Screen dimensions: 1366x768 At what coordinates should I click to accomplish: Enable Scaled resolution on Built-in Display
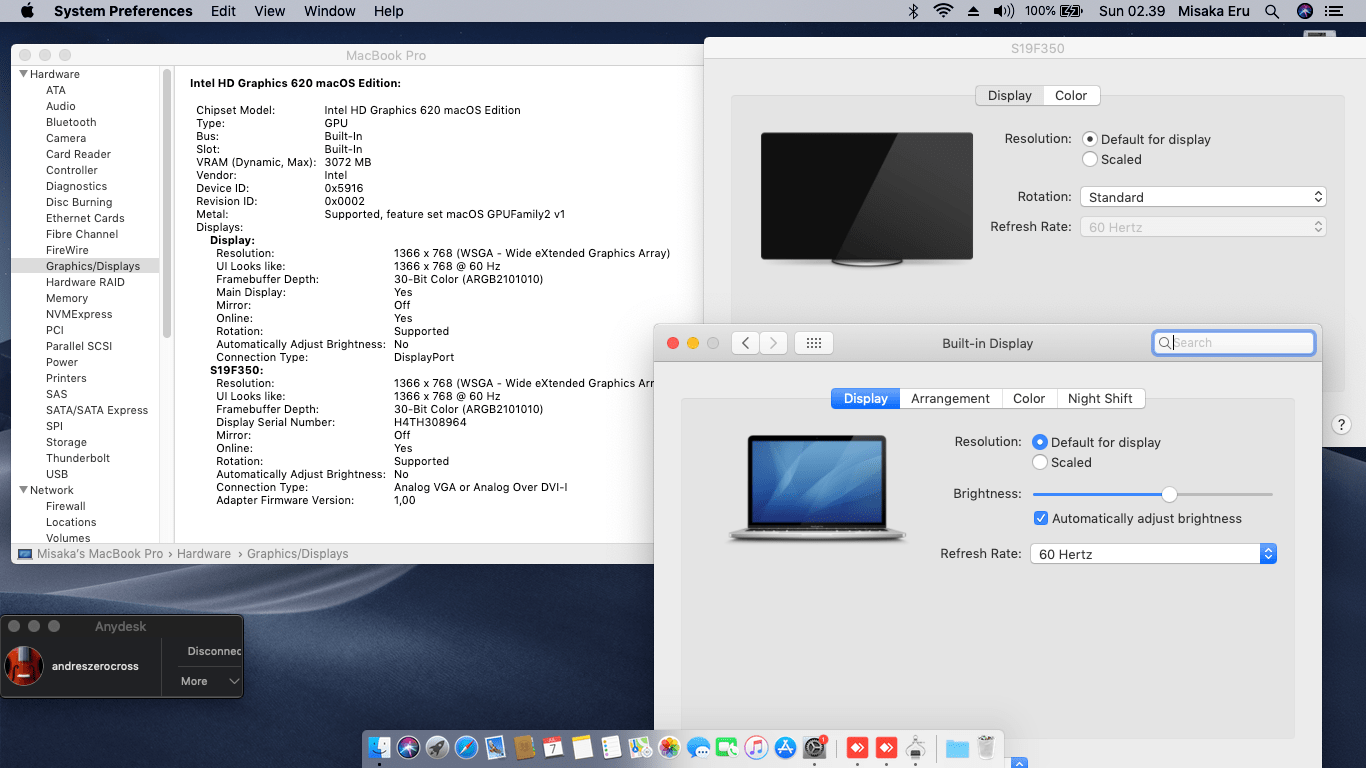click(x=1040, y=462)
